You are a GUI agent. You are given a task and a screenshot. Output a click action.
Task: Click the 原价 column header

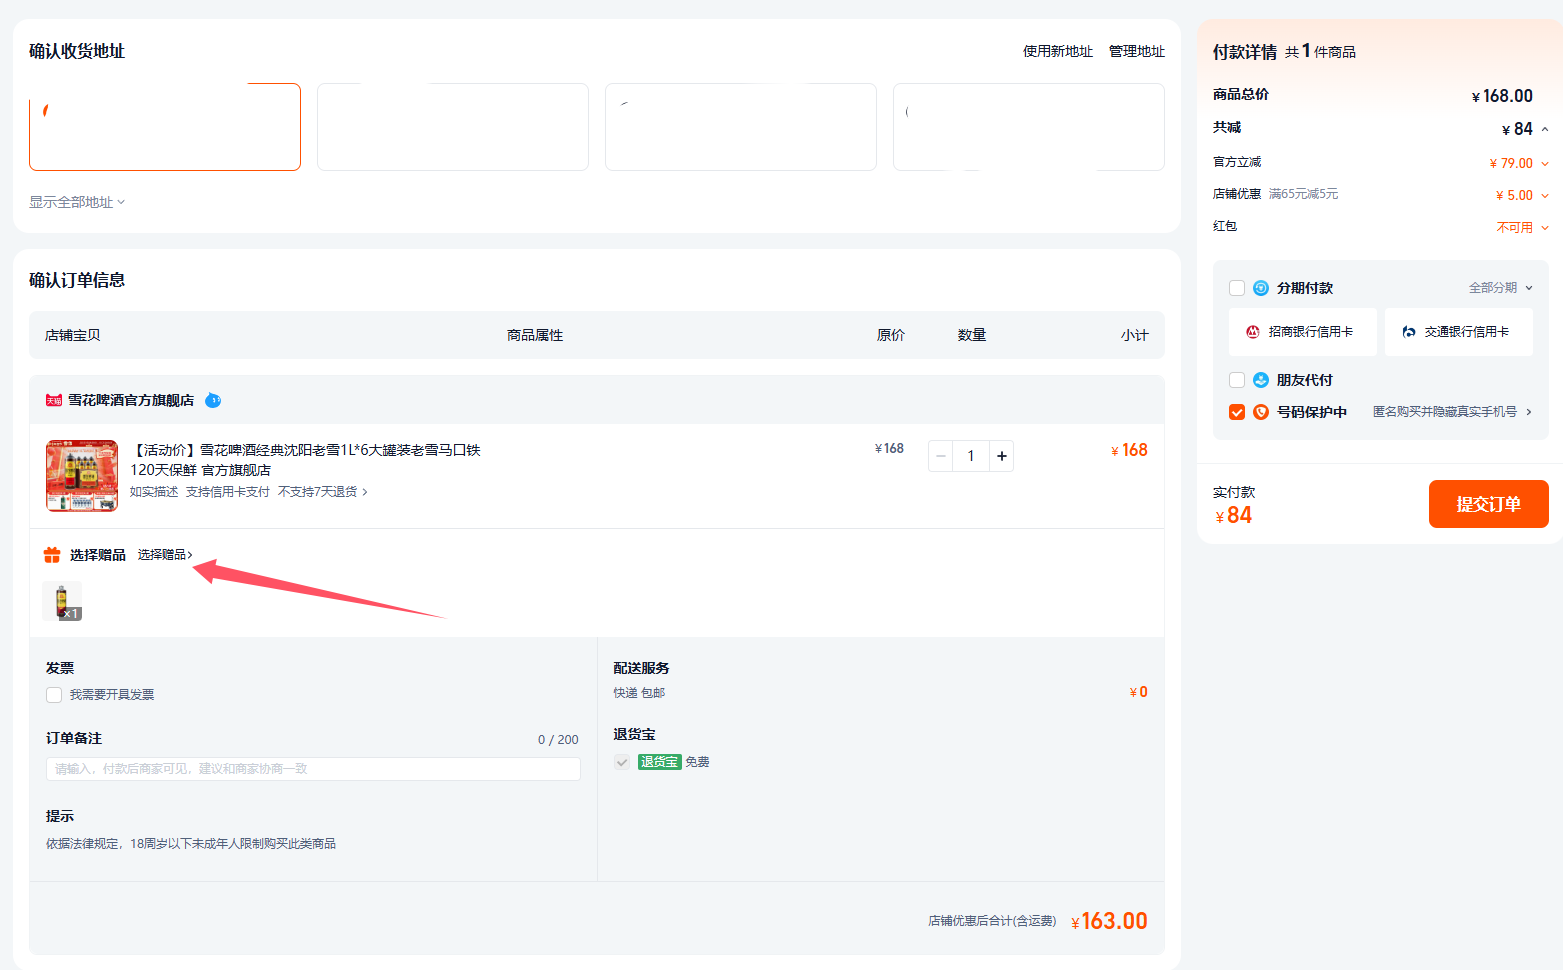pos(891,335)
